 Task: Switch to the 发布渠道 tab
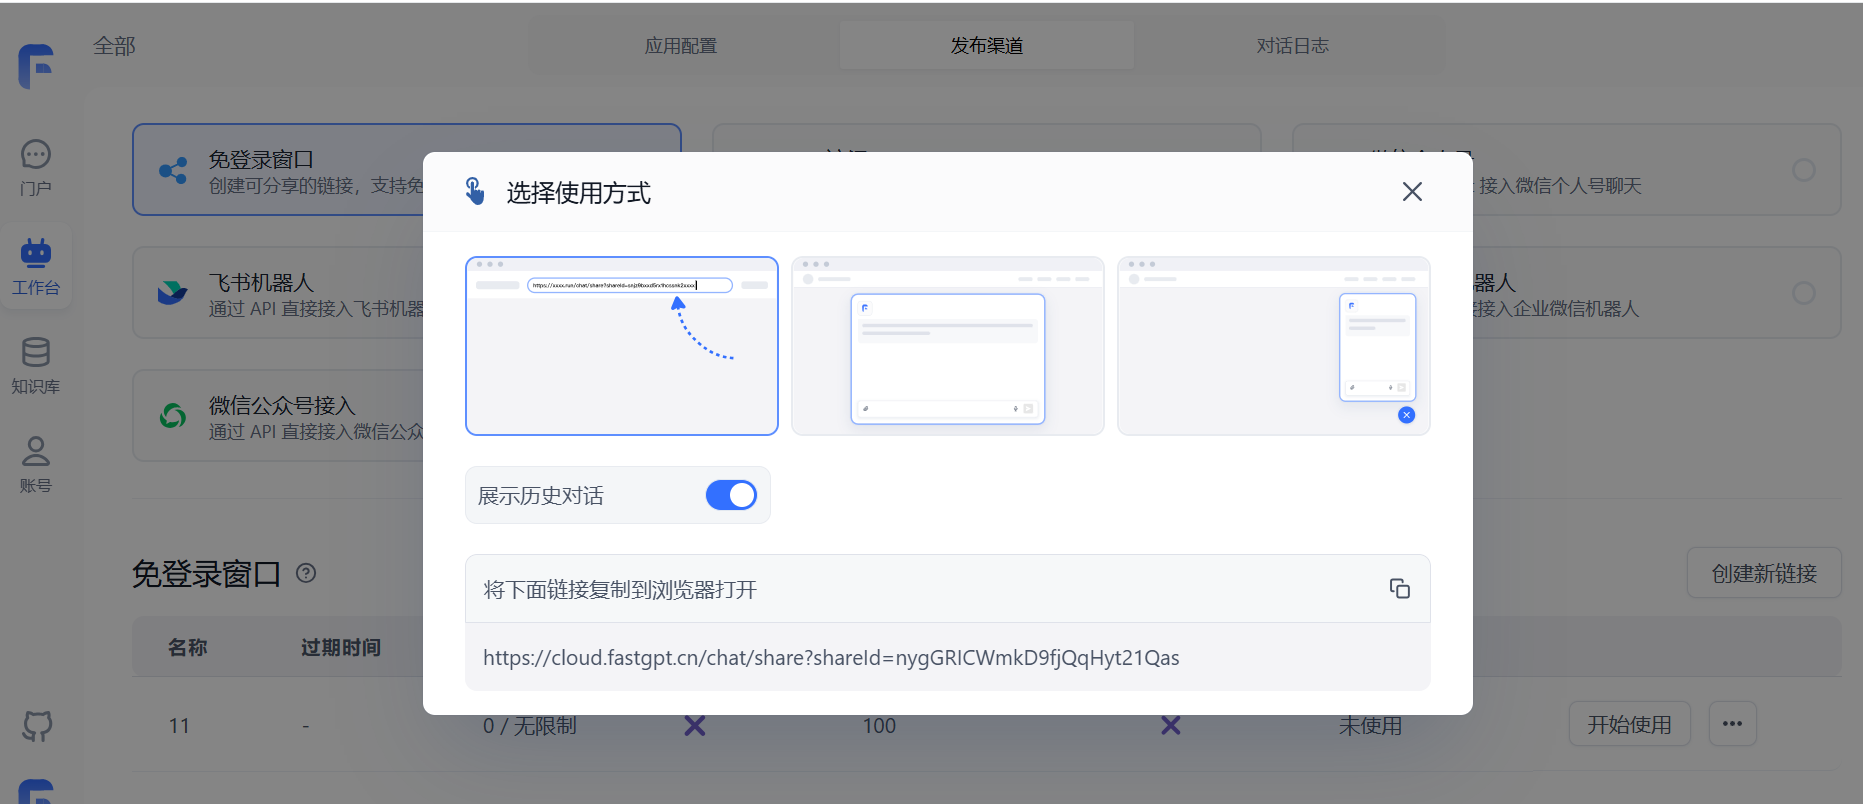(987, 46)
